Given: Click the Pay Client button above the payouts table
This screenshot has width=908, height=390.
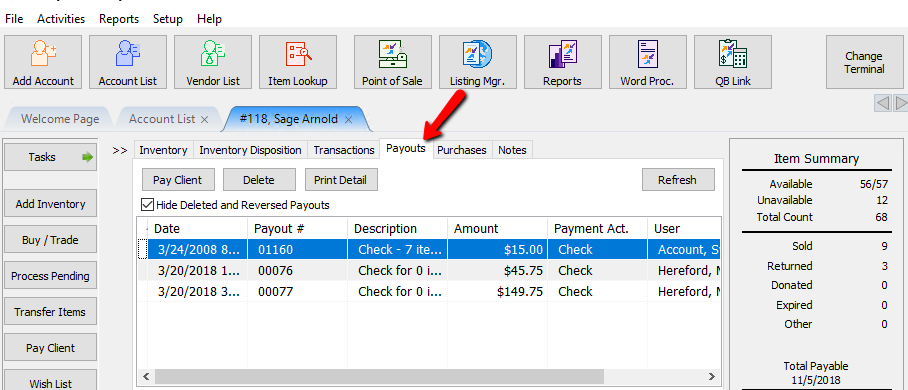Looking at the screenshot, I should [x=178, y=180].
